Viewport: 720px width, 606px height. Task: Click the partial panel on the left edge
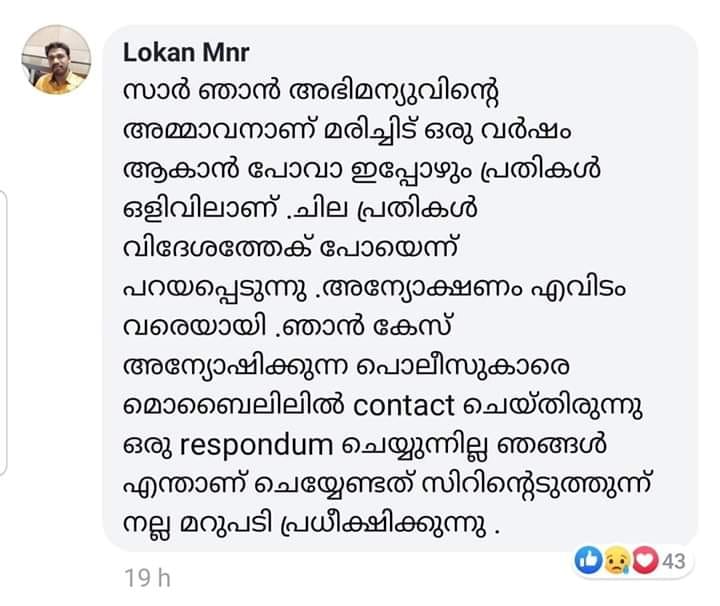3,334
